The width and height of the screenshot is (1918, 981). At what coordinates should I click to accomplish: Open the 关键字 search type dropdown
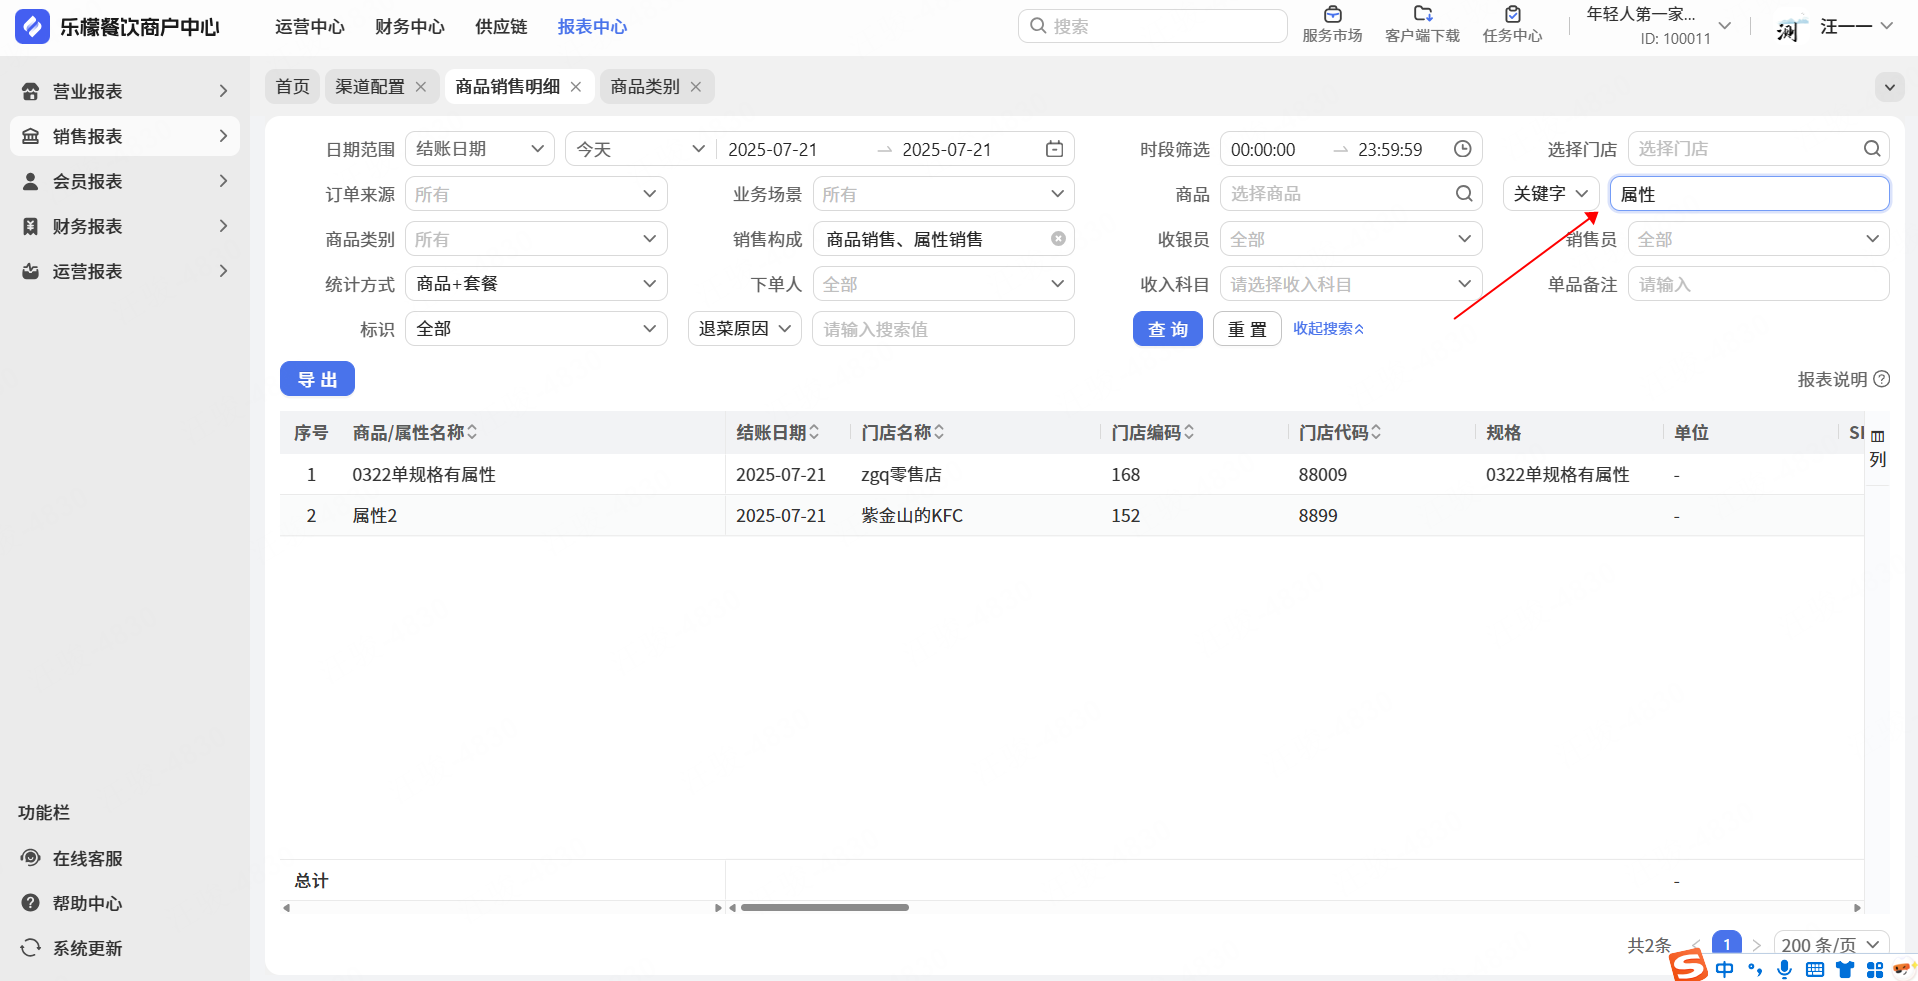pyautogui.click(x=1551, y=194)
